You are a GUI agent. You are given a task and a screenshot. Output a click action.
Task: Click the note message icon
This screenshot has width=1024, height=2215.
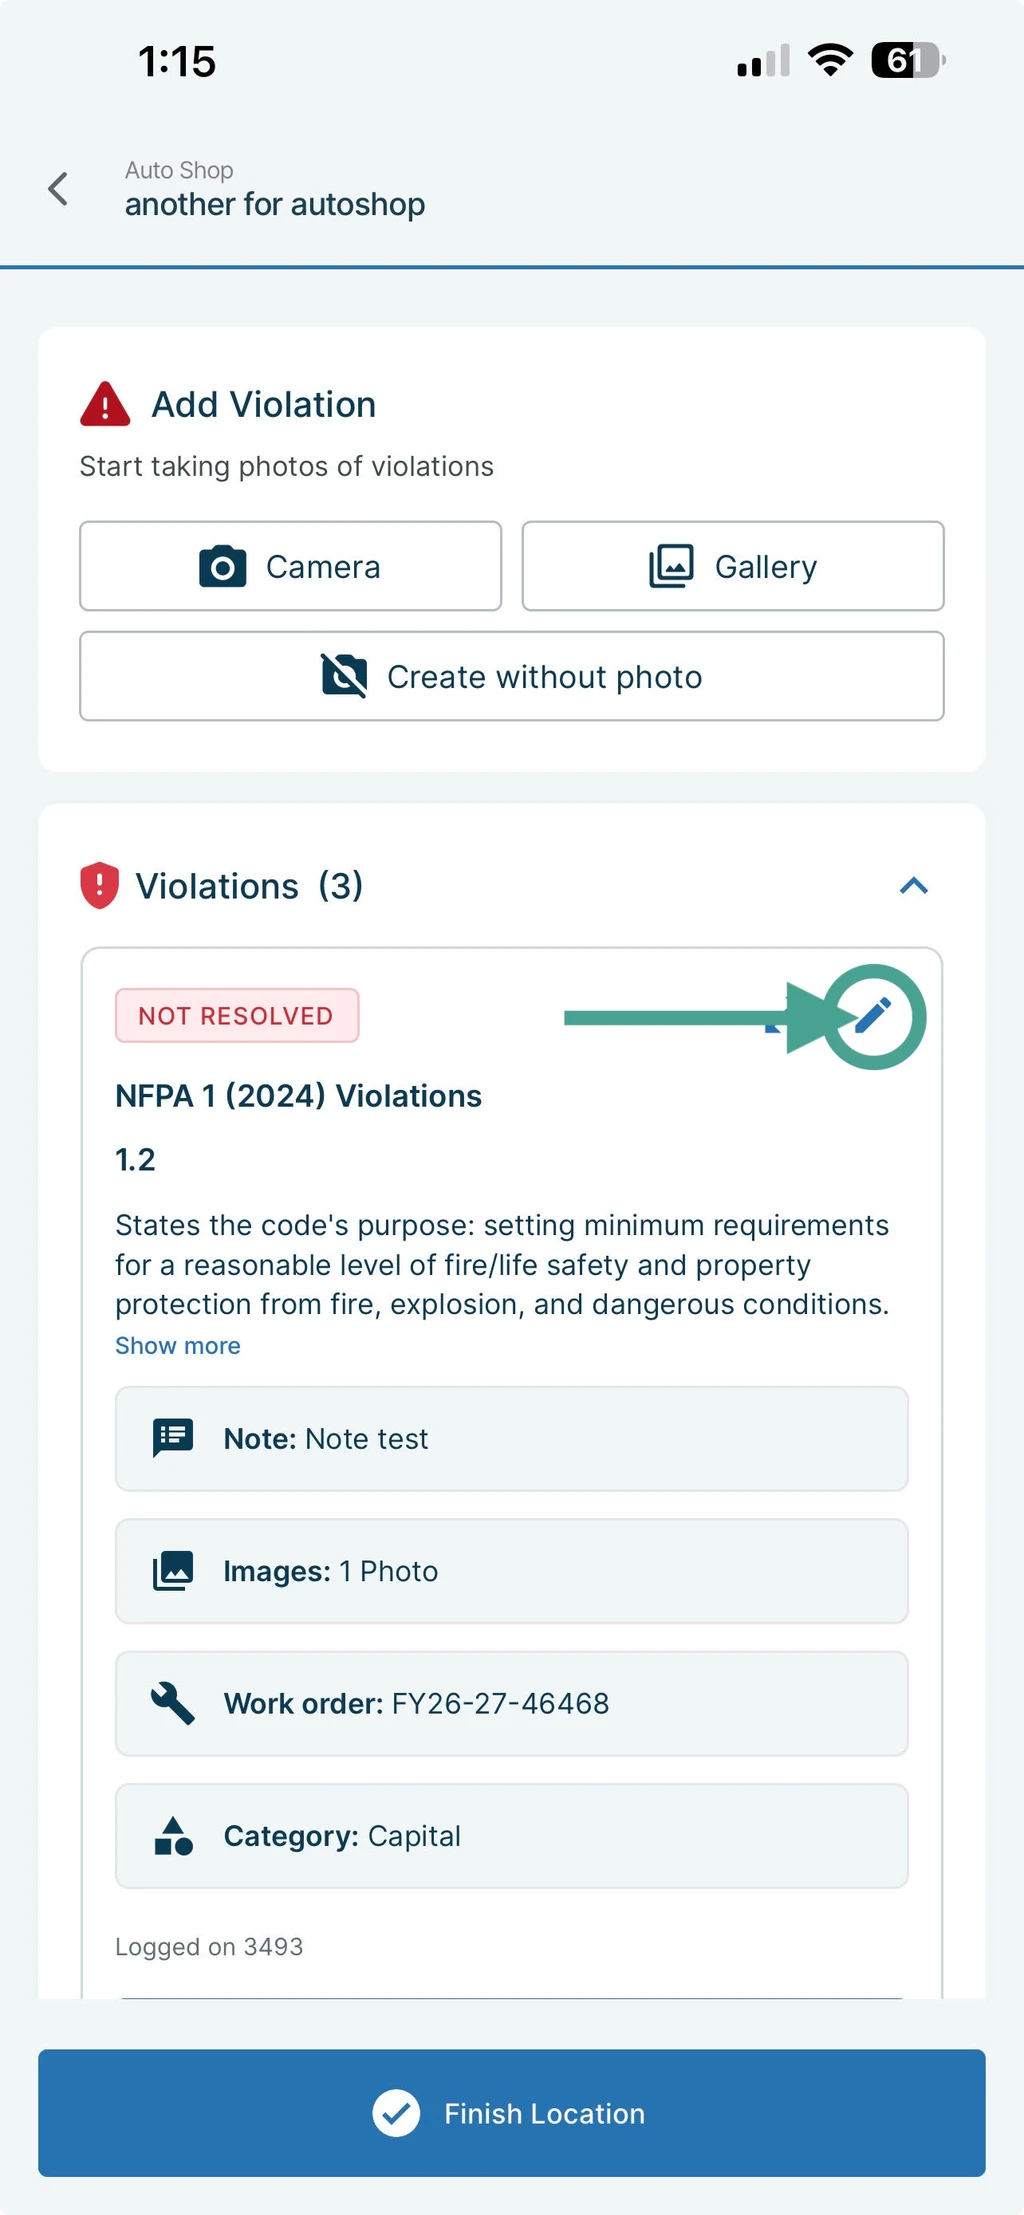(x=173, y=1438)
